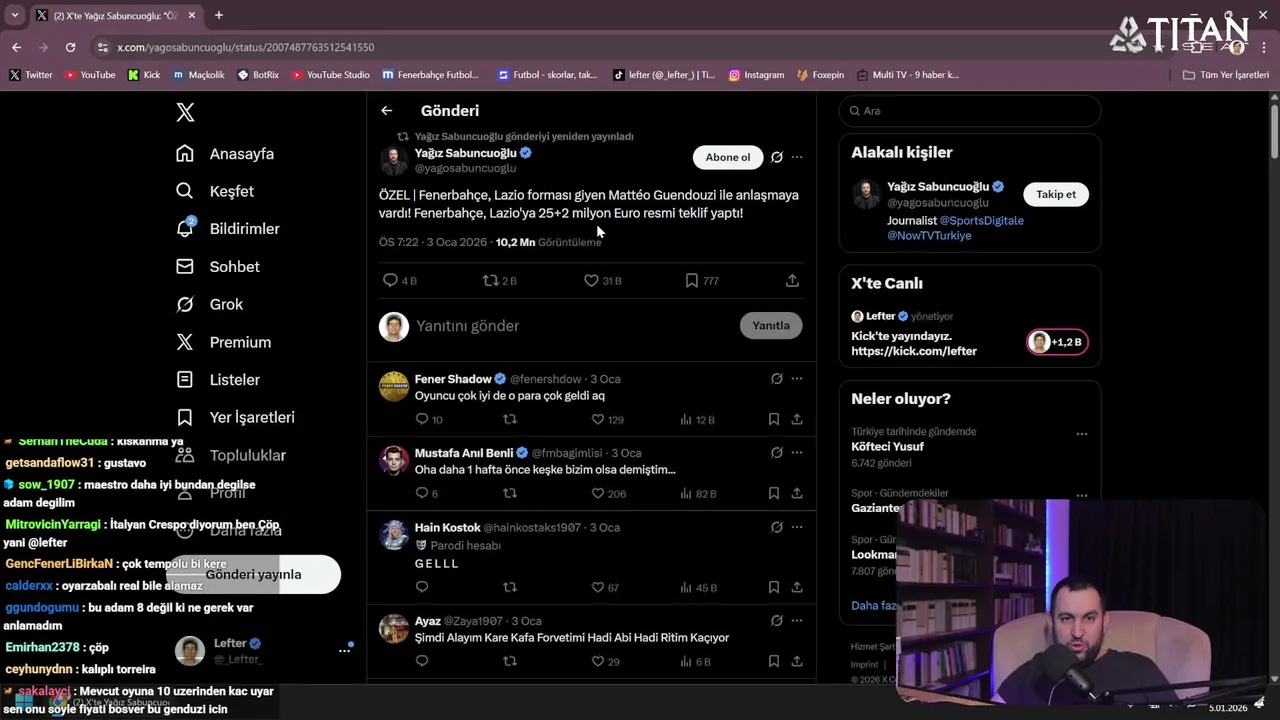Share Mustafa Anıl Benli's reply
This screenshot has height=720, width=1280.
[x=797, y=493]
